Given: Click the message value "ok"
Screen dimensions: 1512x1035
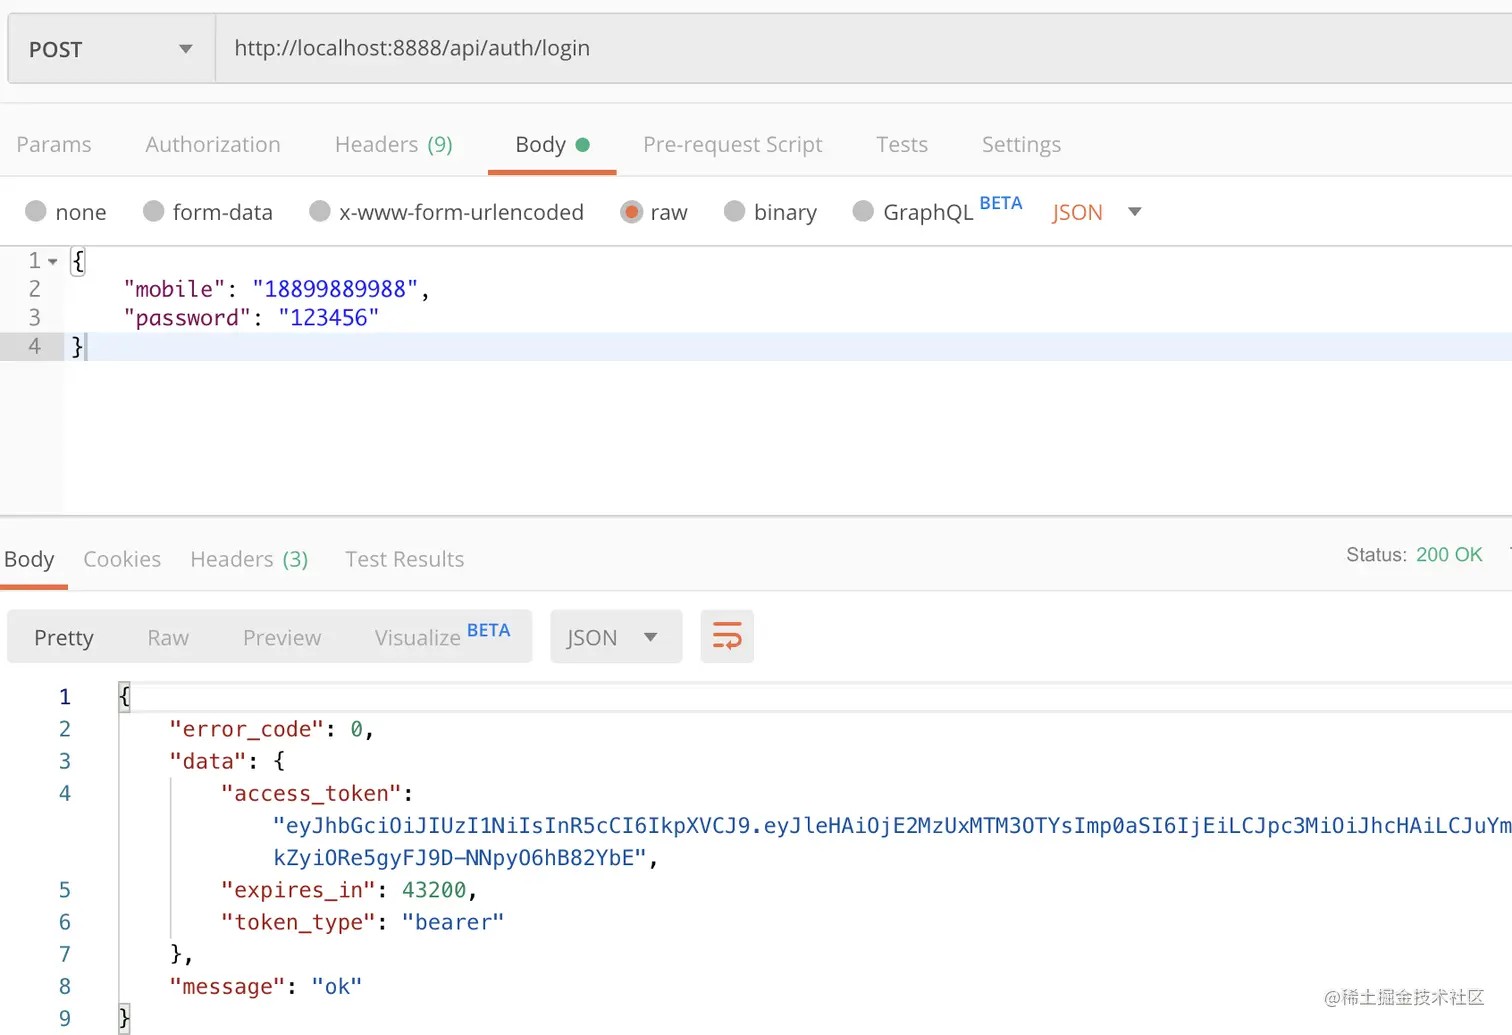Looking at the screenshot, I should [x=337, y=987].
